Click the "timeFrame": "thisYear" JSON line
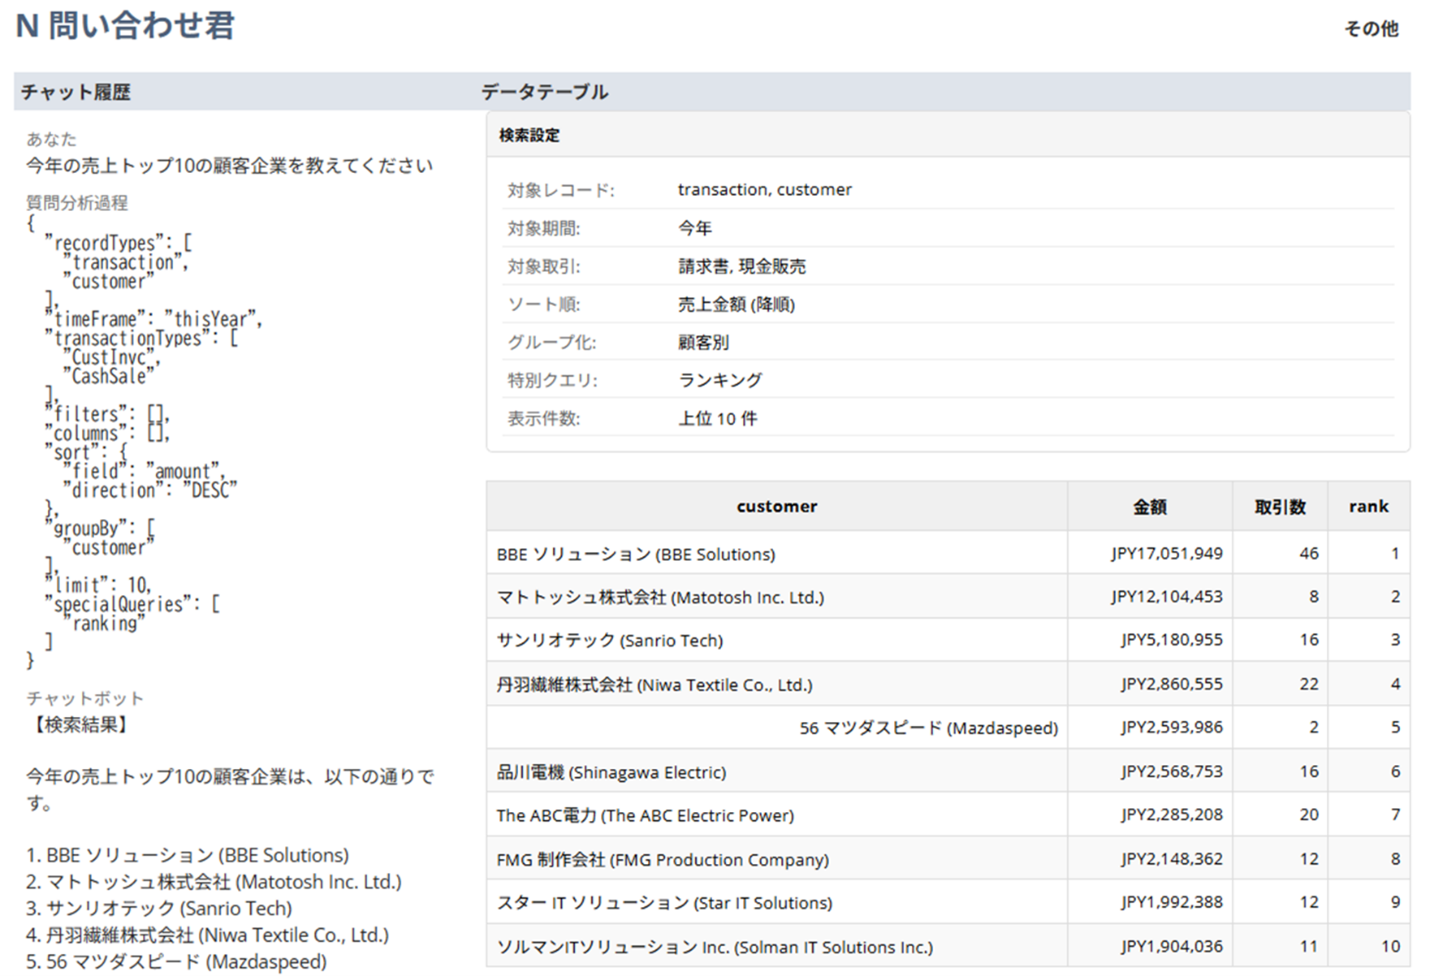The width and height of the screenshot is (1430, 976). pyautogui.click(x=153, y=319)
